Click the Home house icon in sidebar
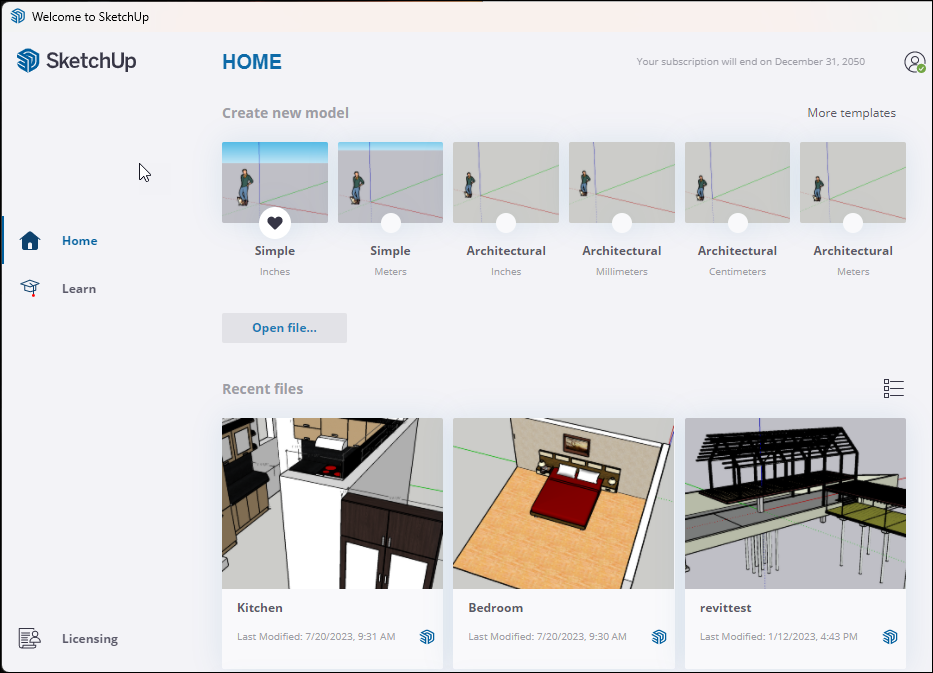The height and width of the screenshot is (673, 933). coord(30,240)
